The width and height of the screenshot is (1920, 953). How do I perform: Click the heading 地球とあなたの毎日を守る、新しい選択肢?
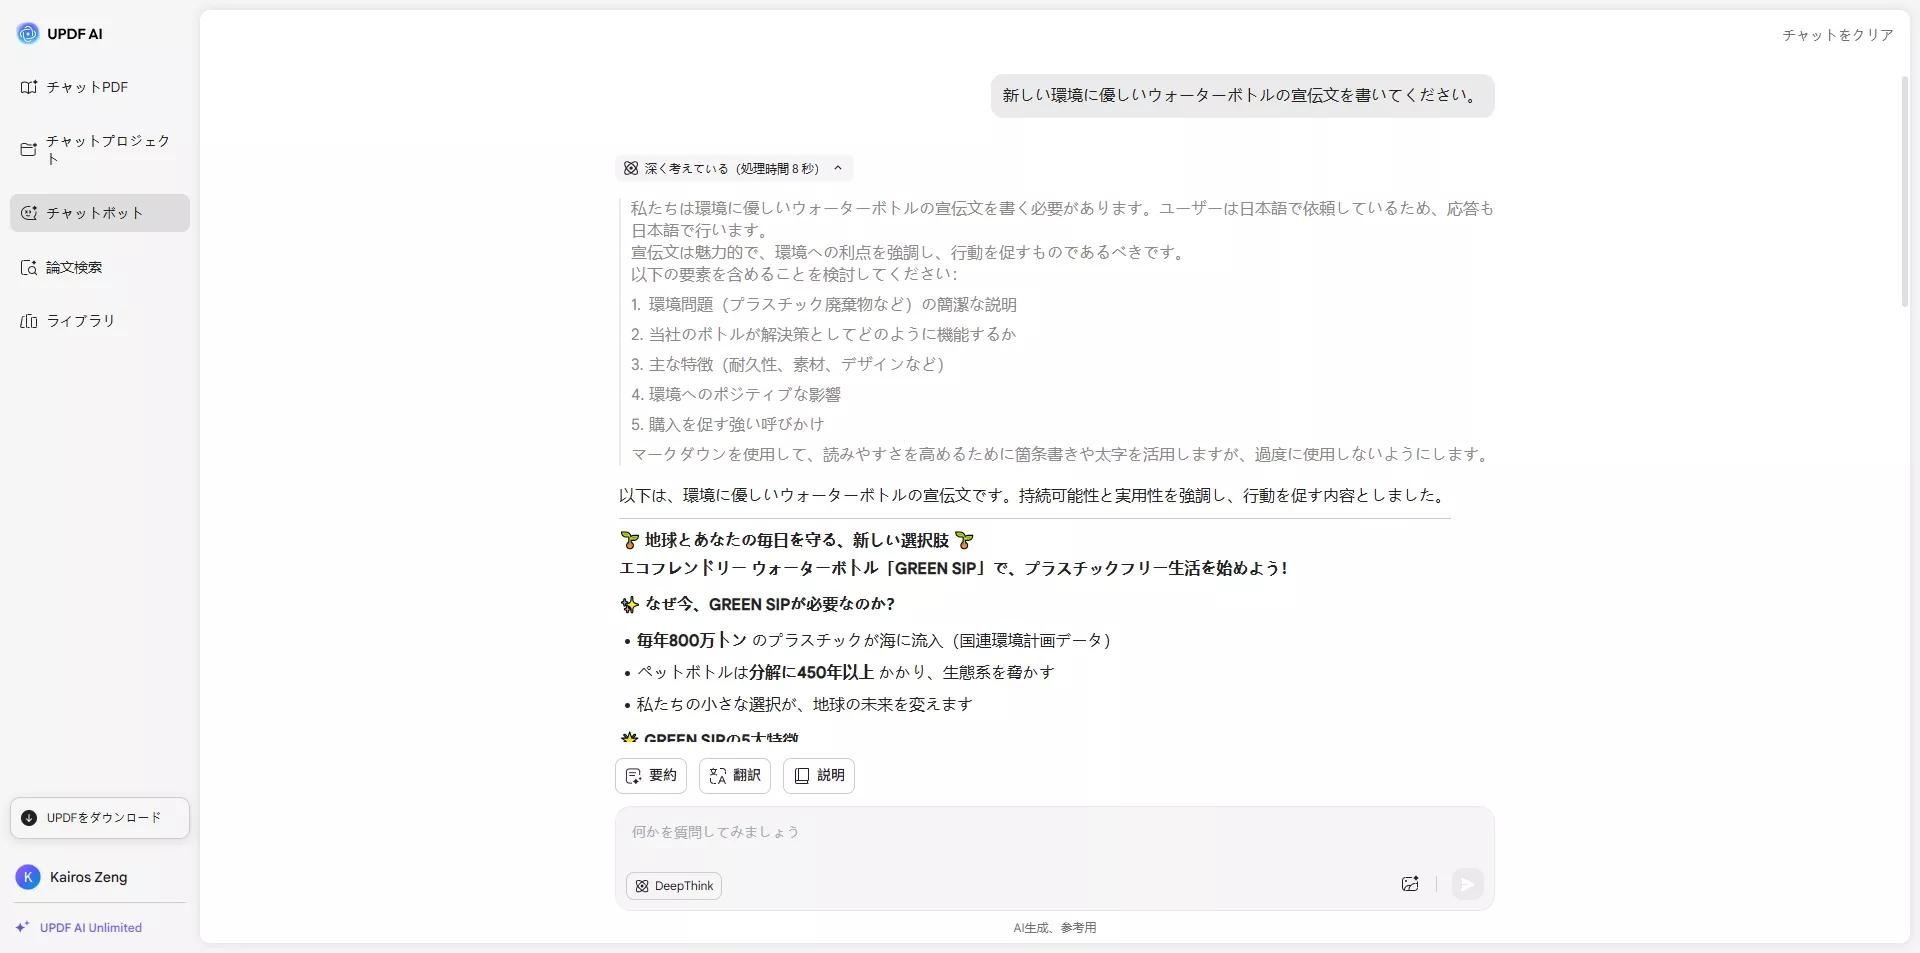(796, 540)
